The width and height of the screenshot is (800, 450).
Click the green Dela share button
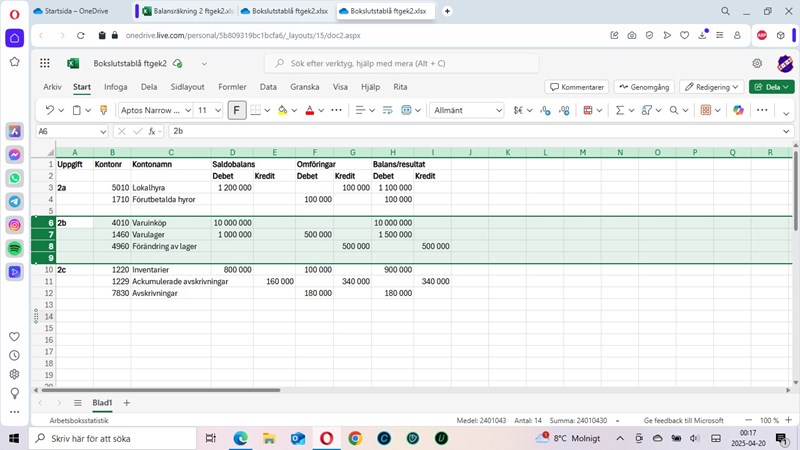click(x=771, y=87)
